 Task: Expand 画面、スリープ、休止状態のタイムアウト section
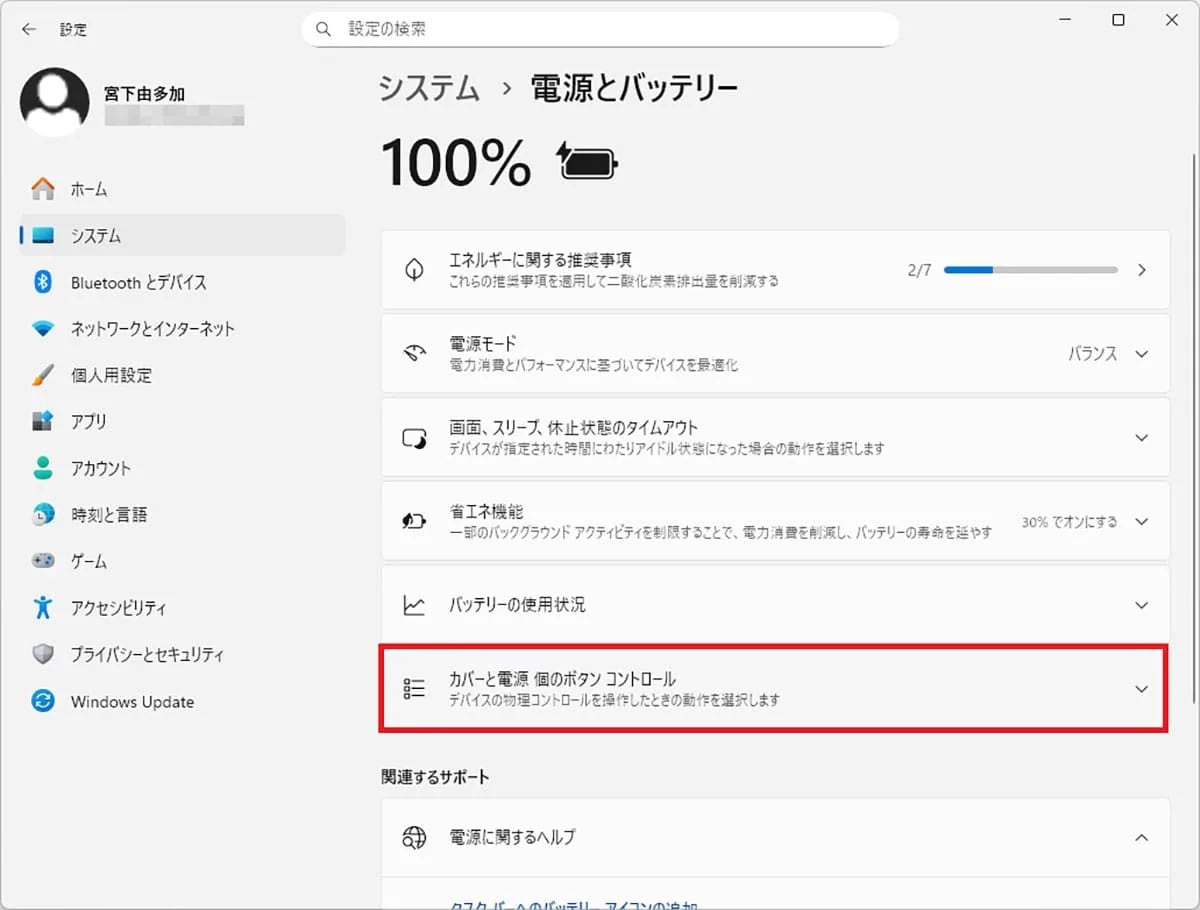point(1139,437)
